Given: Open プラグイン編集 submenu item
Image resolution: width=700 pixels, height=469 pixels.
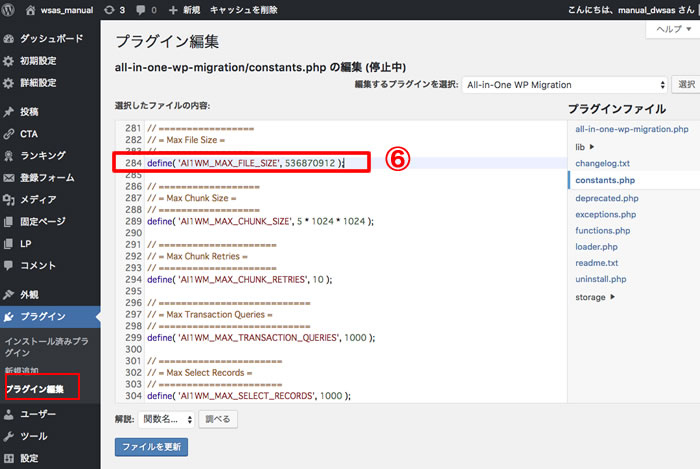Looking at the screenshot, I should [x=35, y=389].
